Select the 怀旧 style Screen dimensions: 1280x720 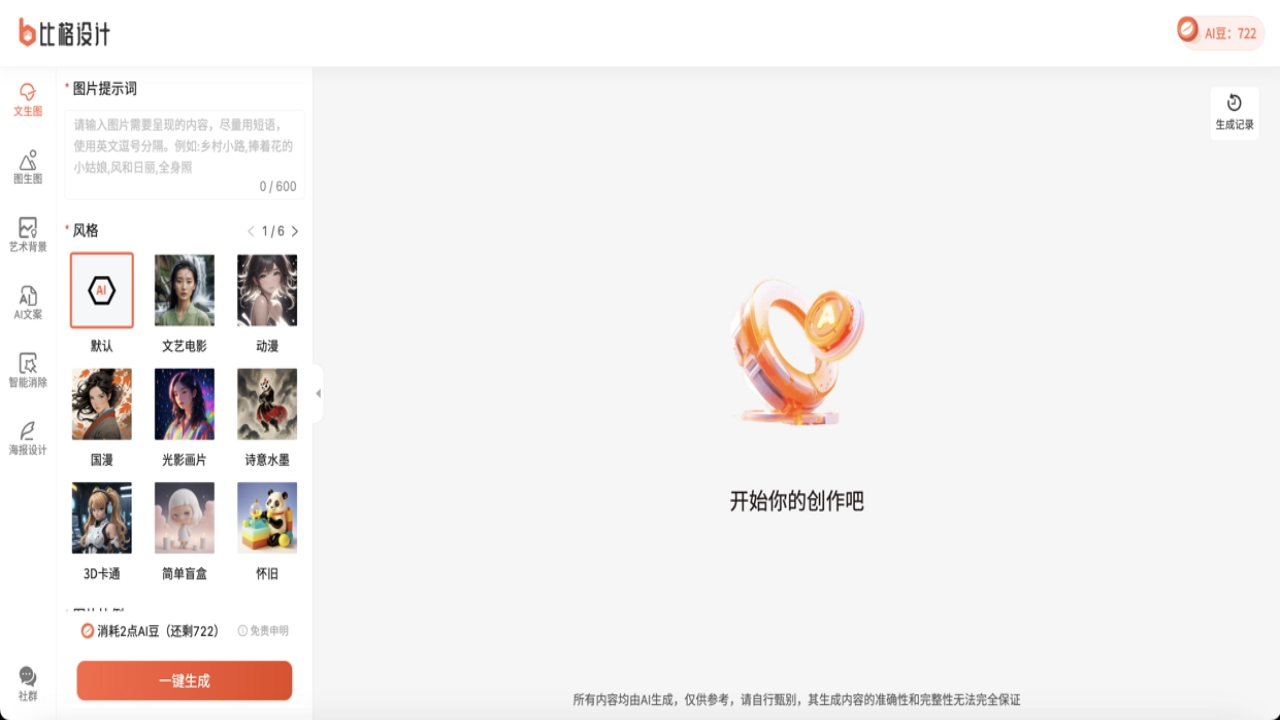coord(267,517)
